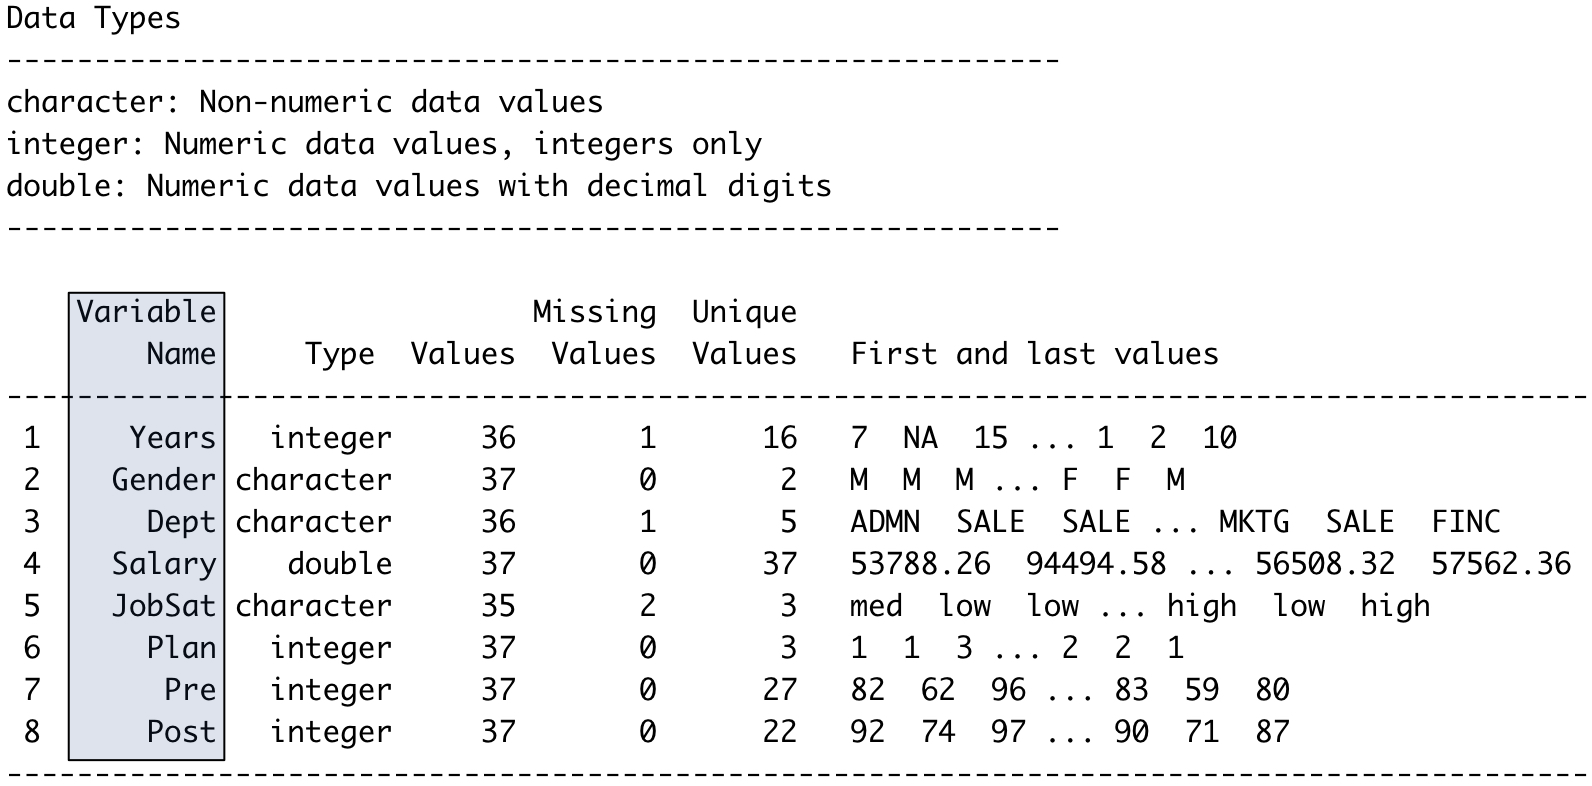Click the Variable Name column header
The height and width of the screenshot is (786, 1592).
(x=147, y=333)
